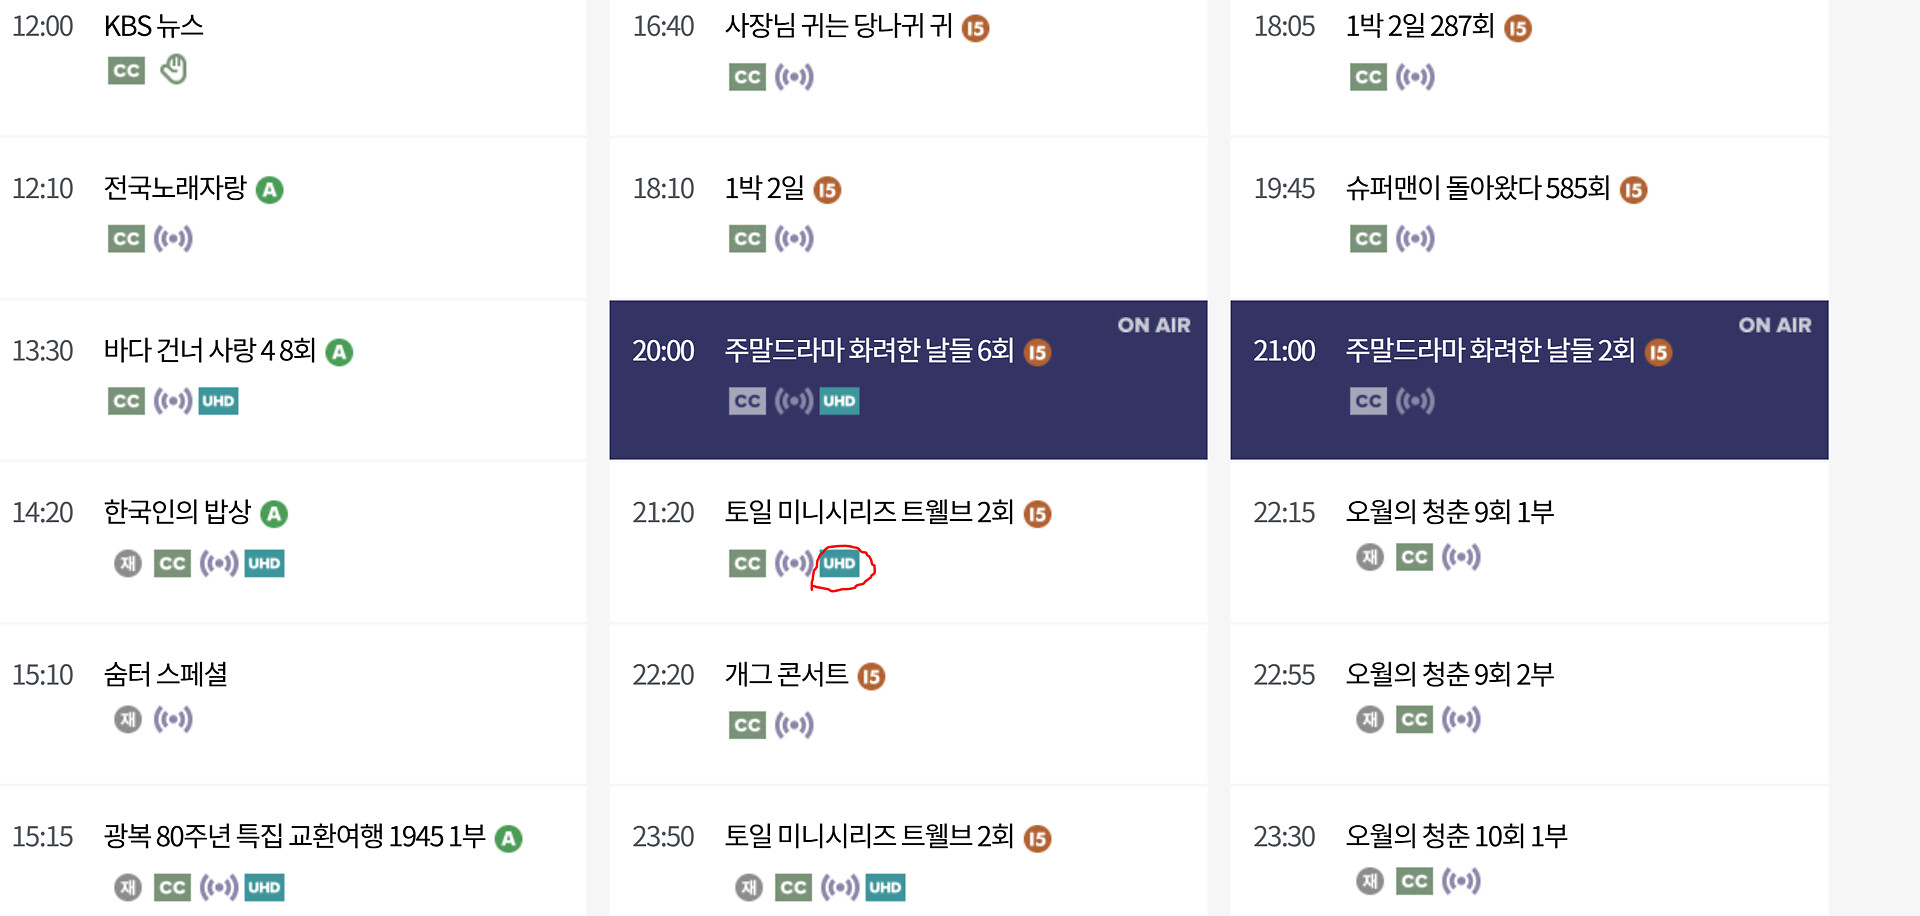
Task: Click the ON AIR label at 21:00
Action: (x=1775, y=325)
